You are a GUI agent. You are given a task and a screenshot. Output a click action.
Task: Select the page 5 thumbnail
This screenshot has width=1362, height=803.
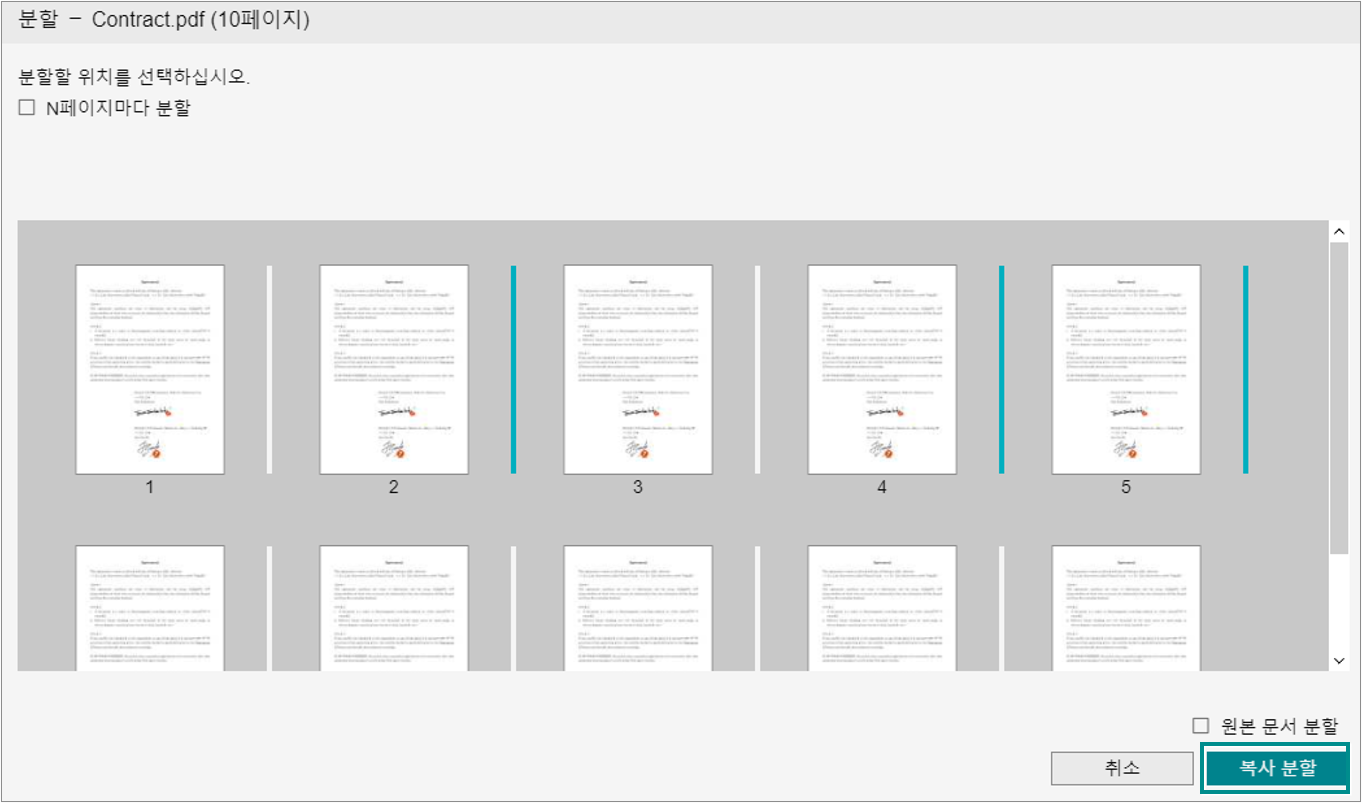[x=1126, y=369]
